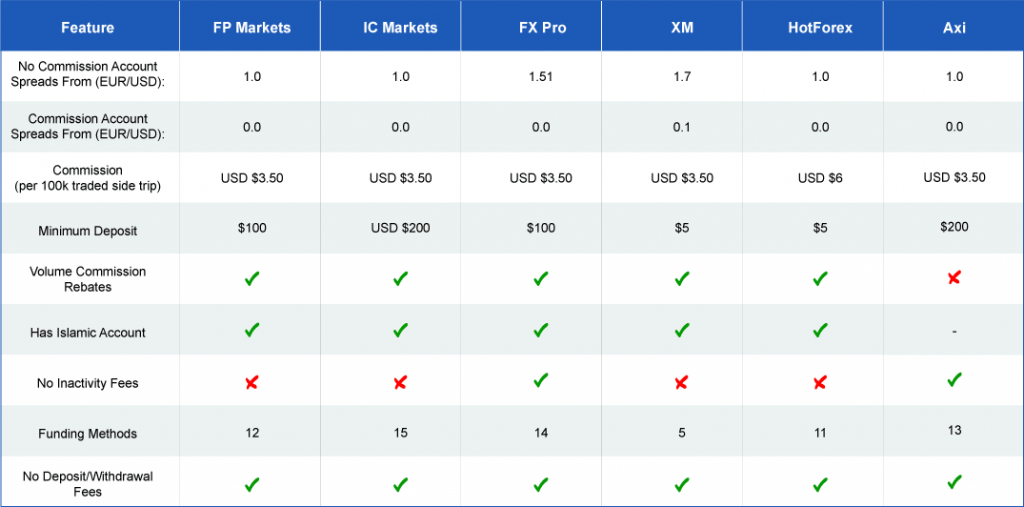This screenshot has height=507, width=1024.
Task: Click FP Markets Has Islamic Account checkmark
Action: click(x=252, y=330)
